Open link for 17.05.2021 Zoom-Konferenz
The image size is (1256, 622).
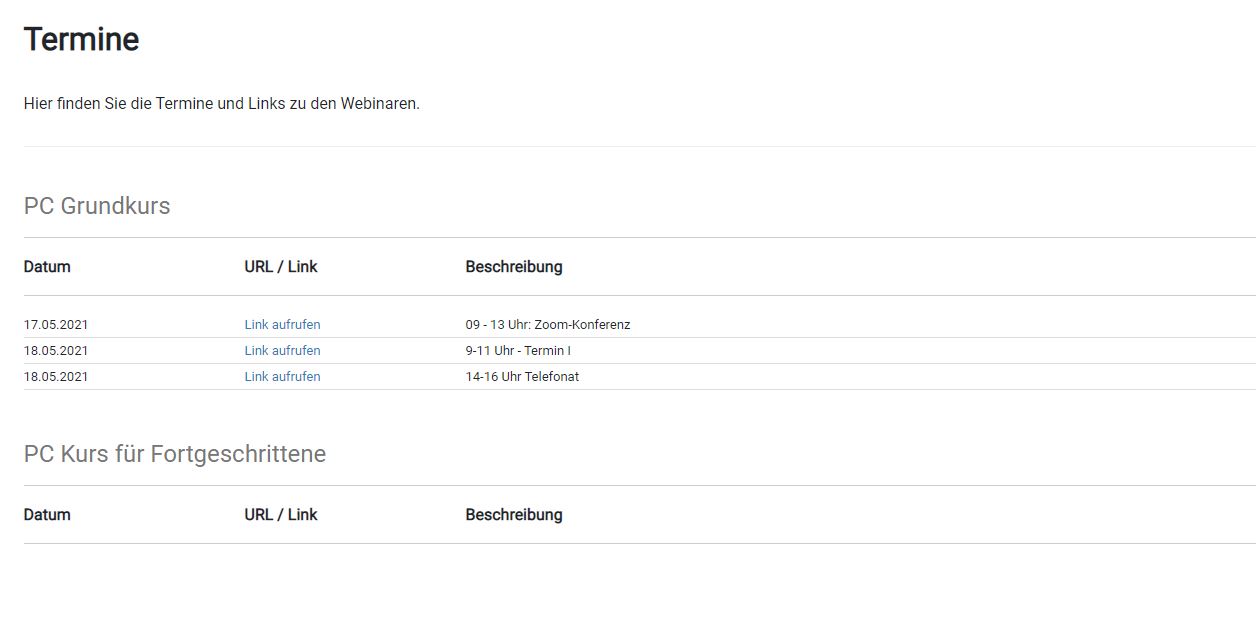(x=282, y=325)
